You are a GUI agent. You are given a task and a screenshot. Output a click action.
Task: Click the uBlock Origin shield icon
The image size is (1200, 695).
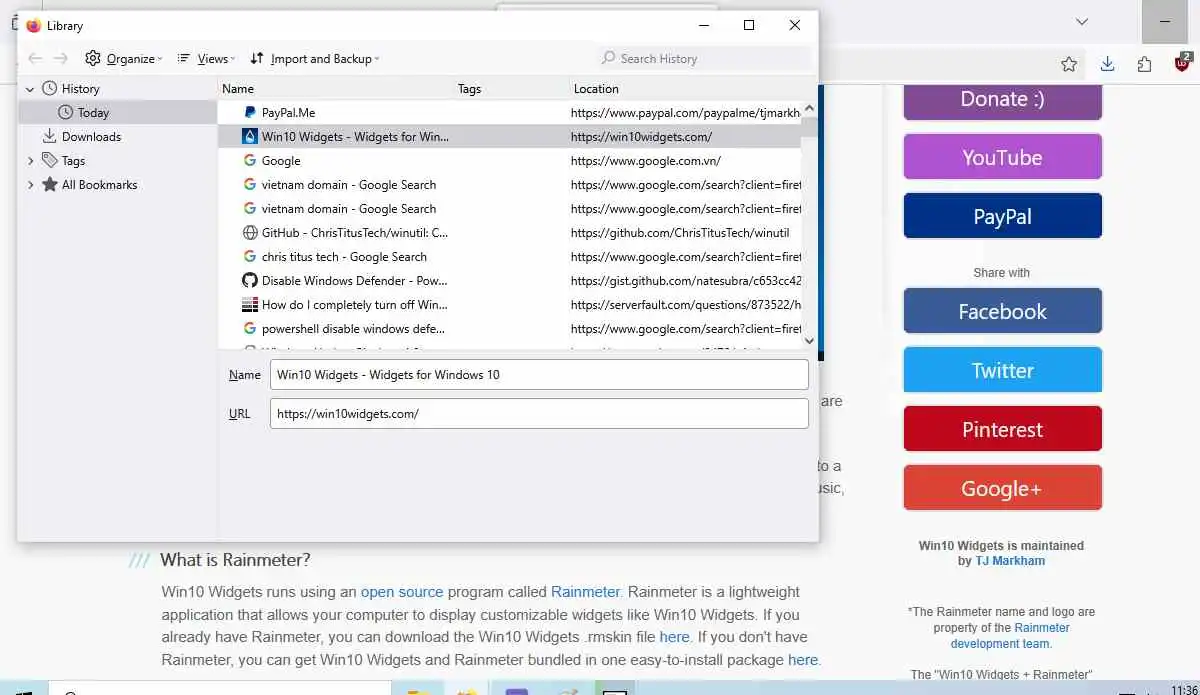(1181, 64)
